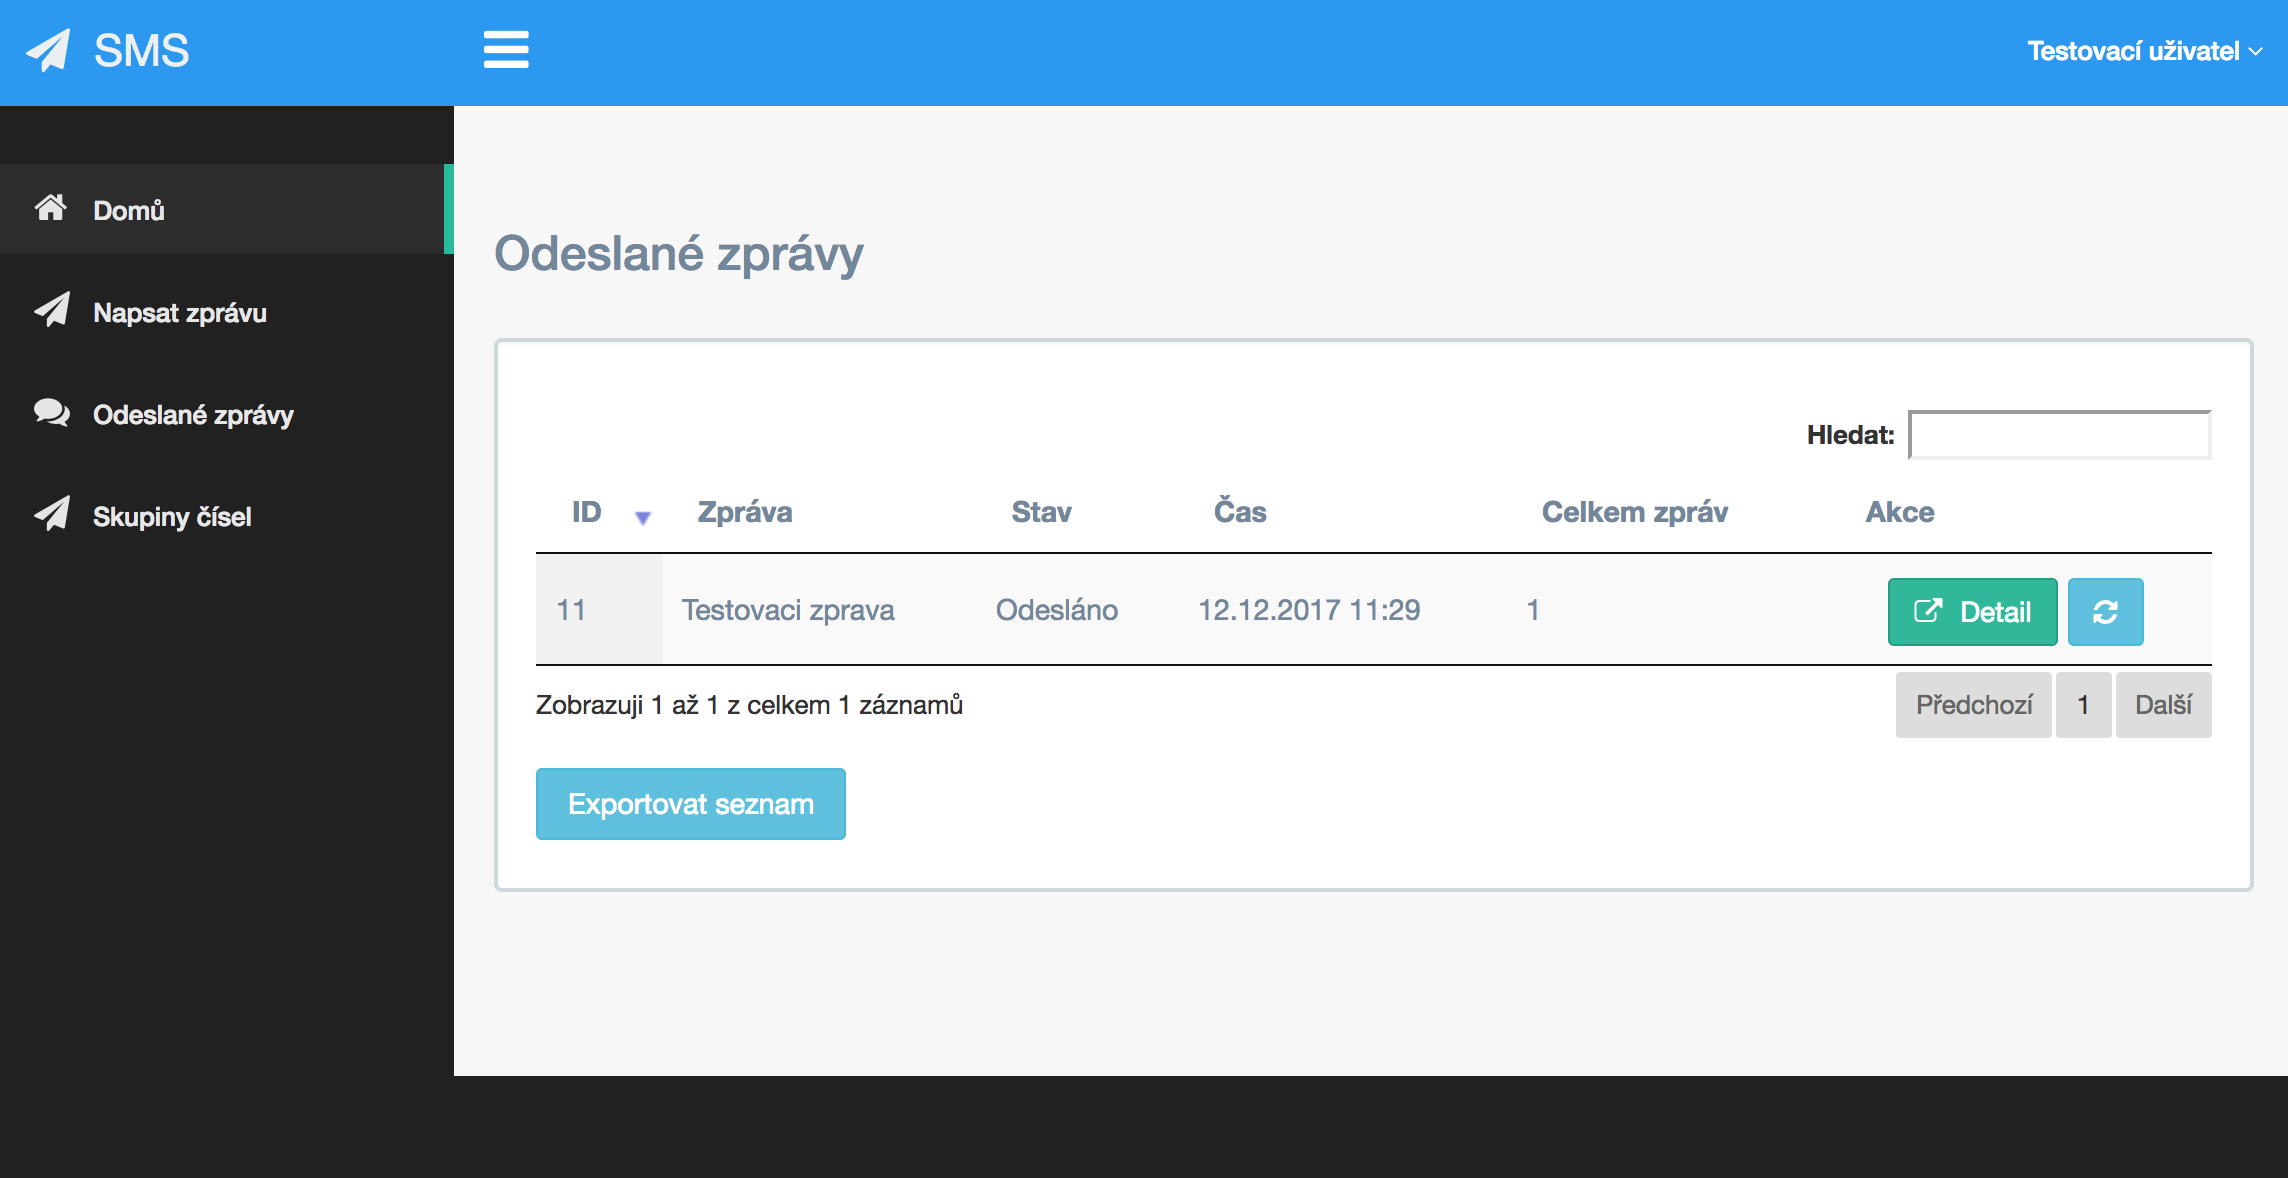Toggle the hamburger sidebar menu
This screenshot has width=2288, height=1178.
[x=506, y=50]
